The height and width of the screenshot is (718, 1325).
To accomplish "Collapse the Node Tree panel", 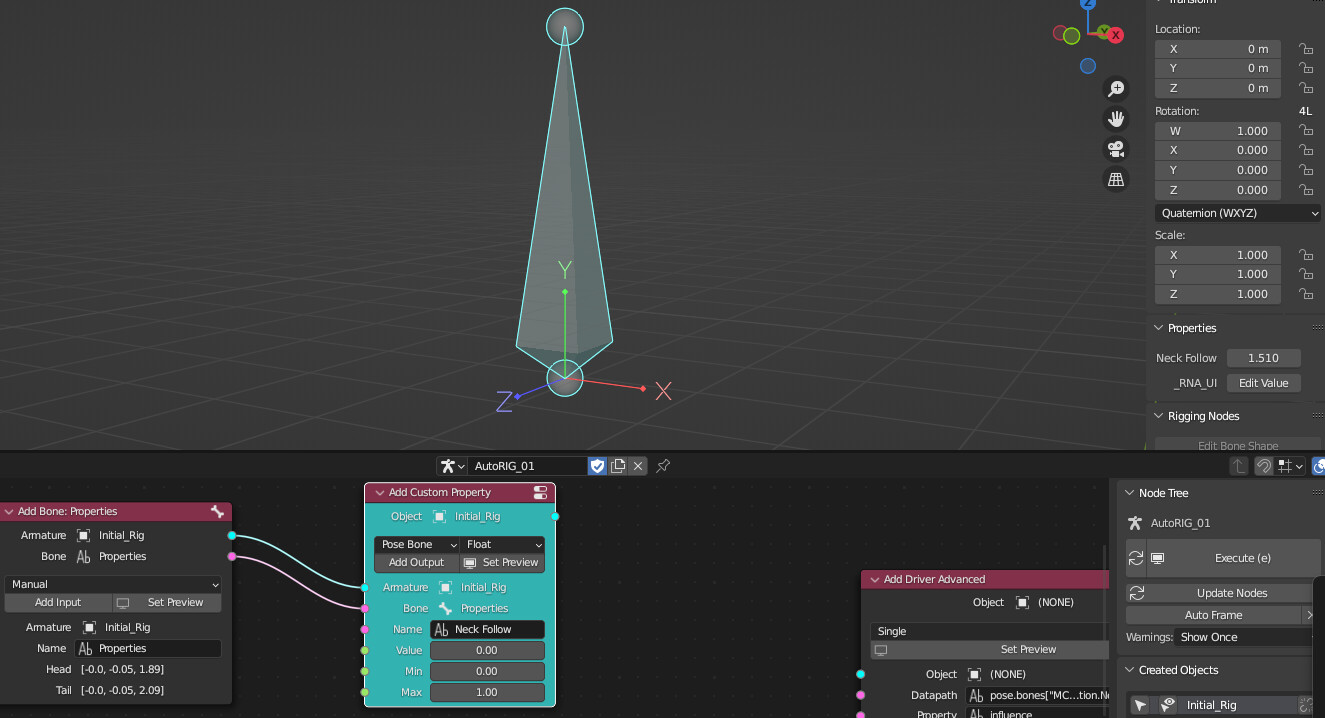I will [1130, 493].
